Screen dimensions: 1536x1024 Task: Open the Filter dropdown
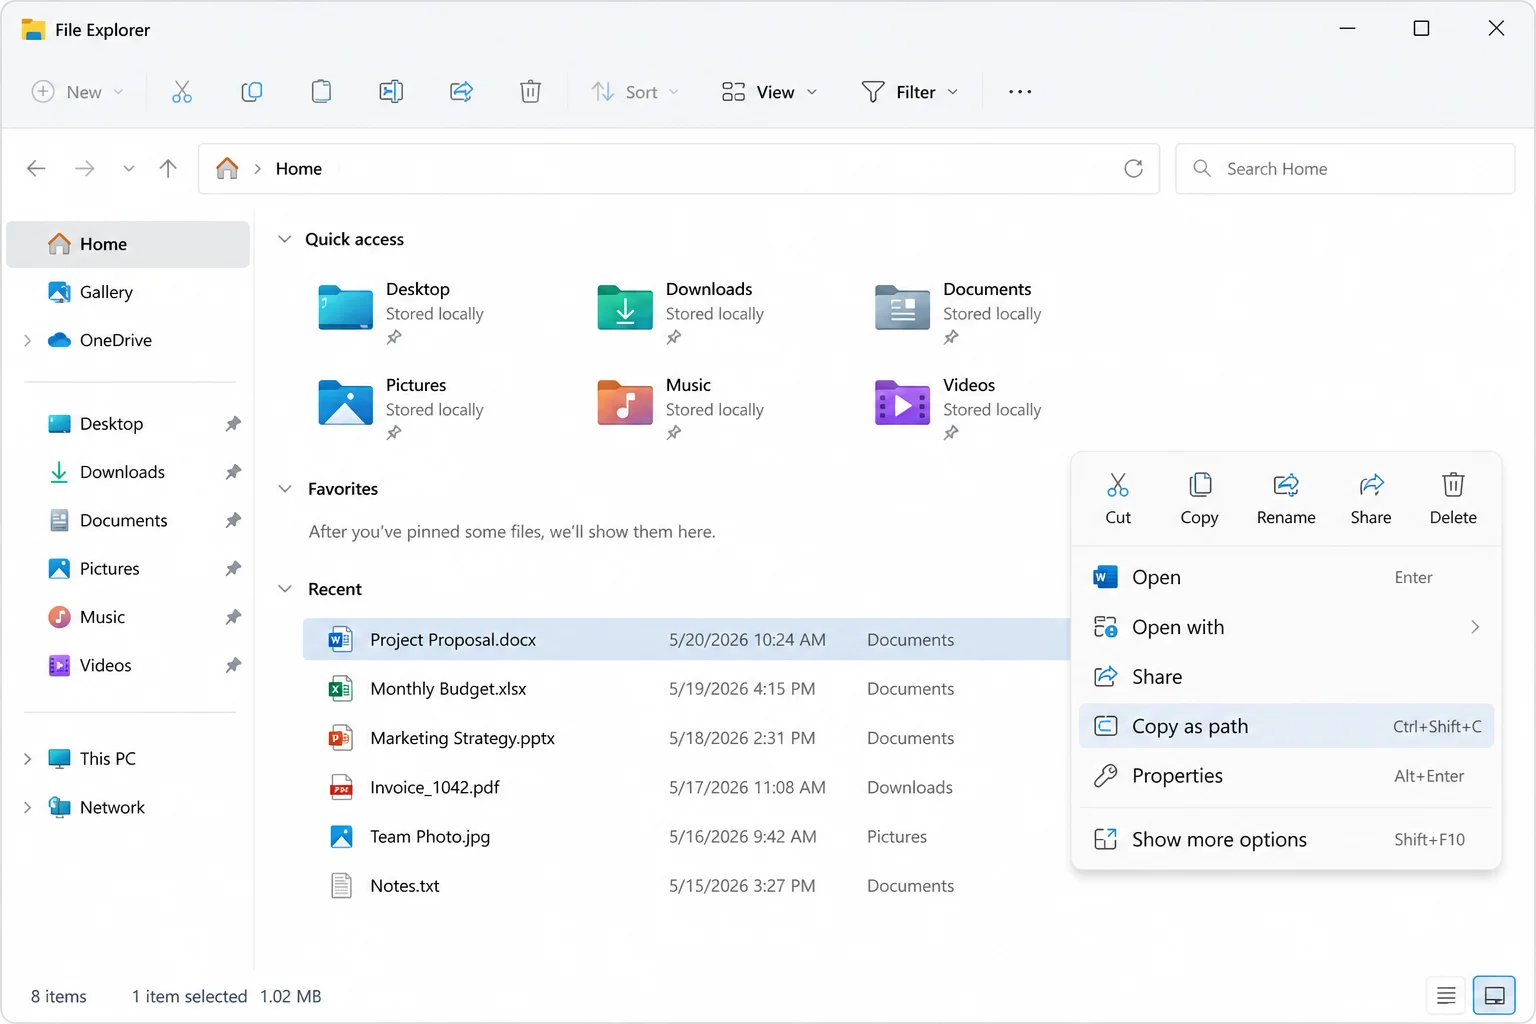(x=909, y=92)
